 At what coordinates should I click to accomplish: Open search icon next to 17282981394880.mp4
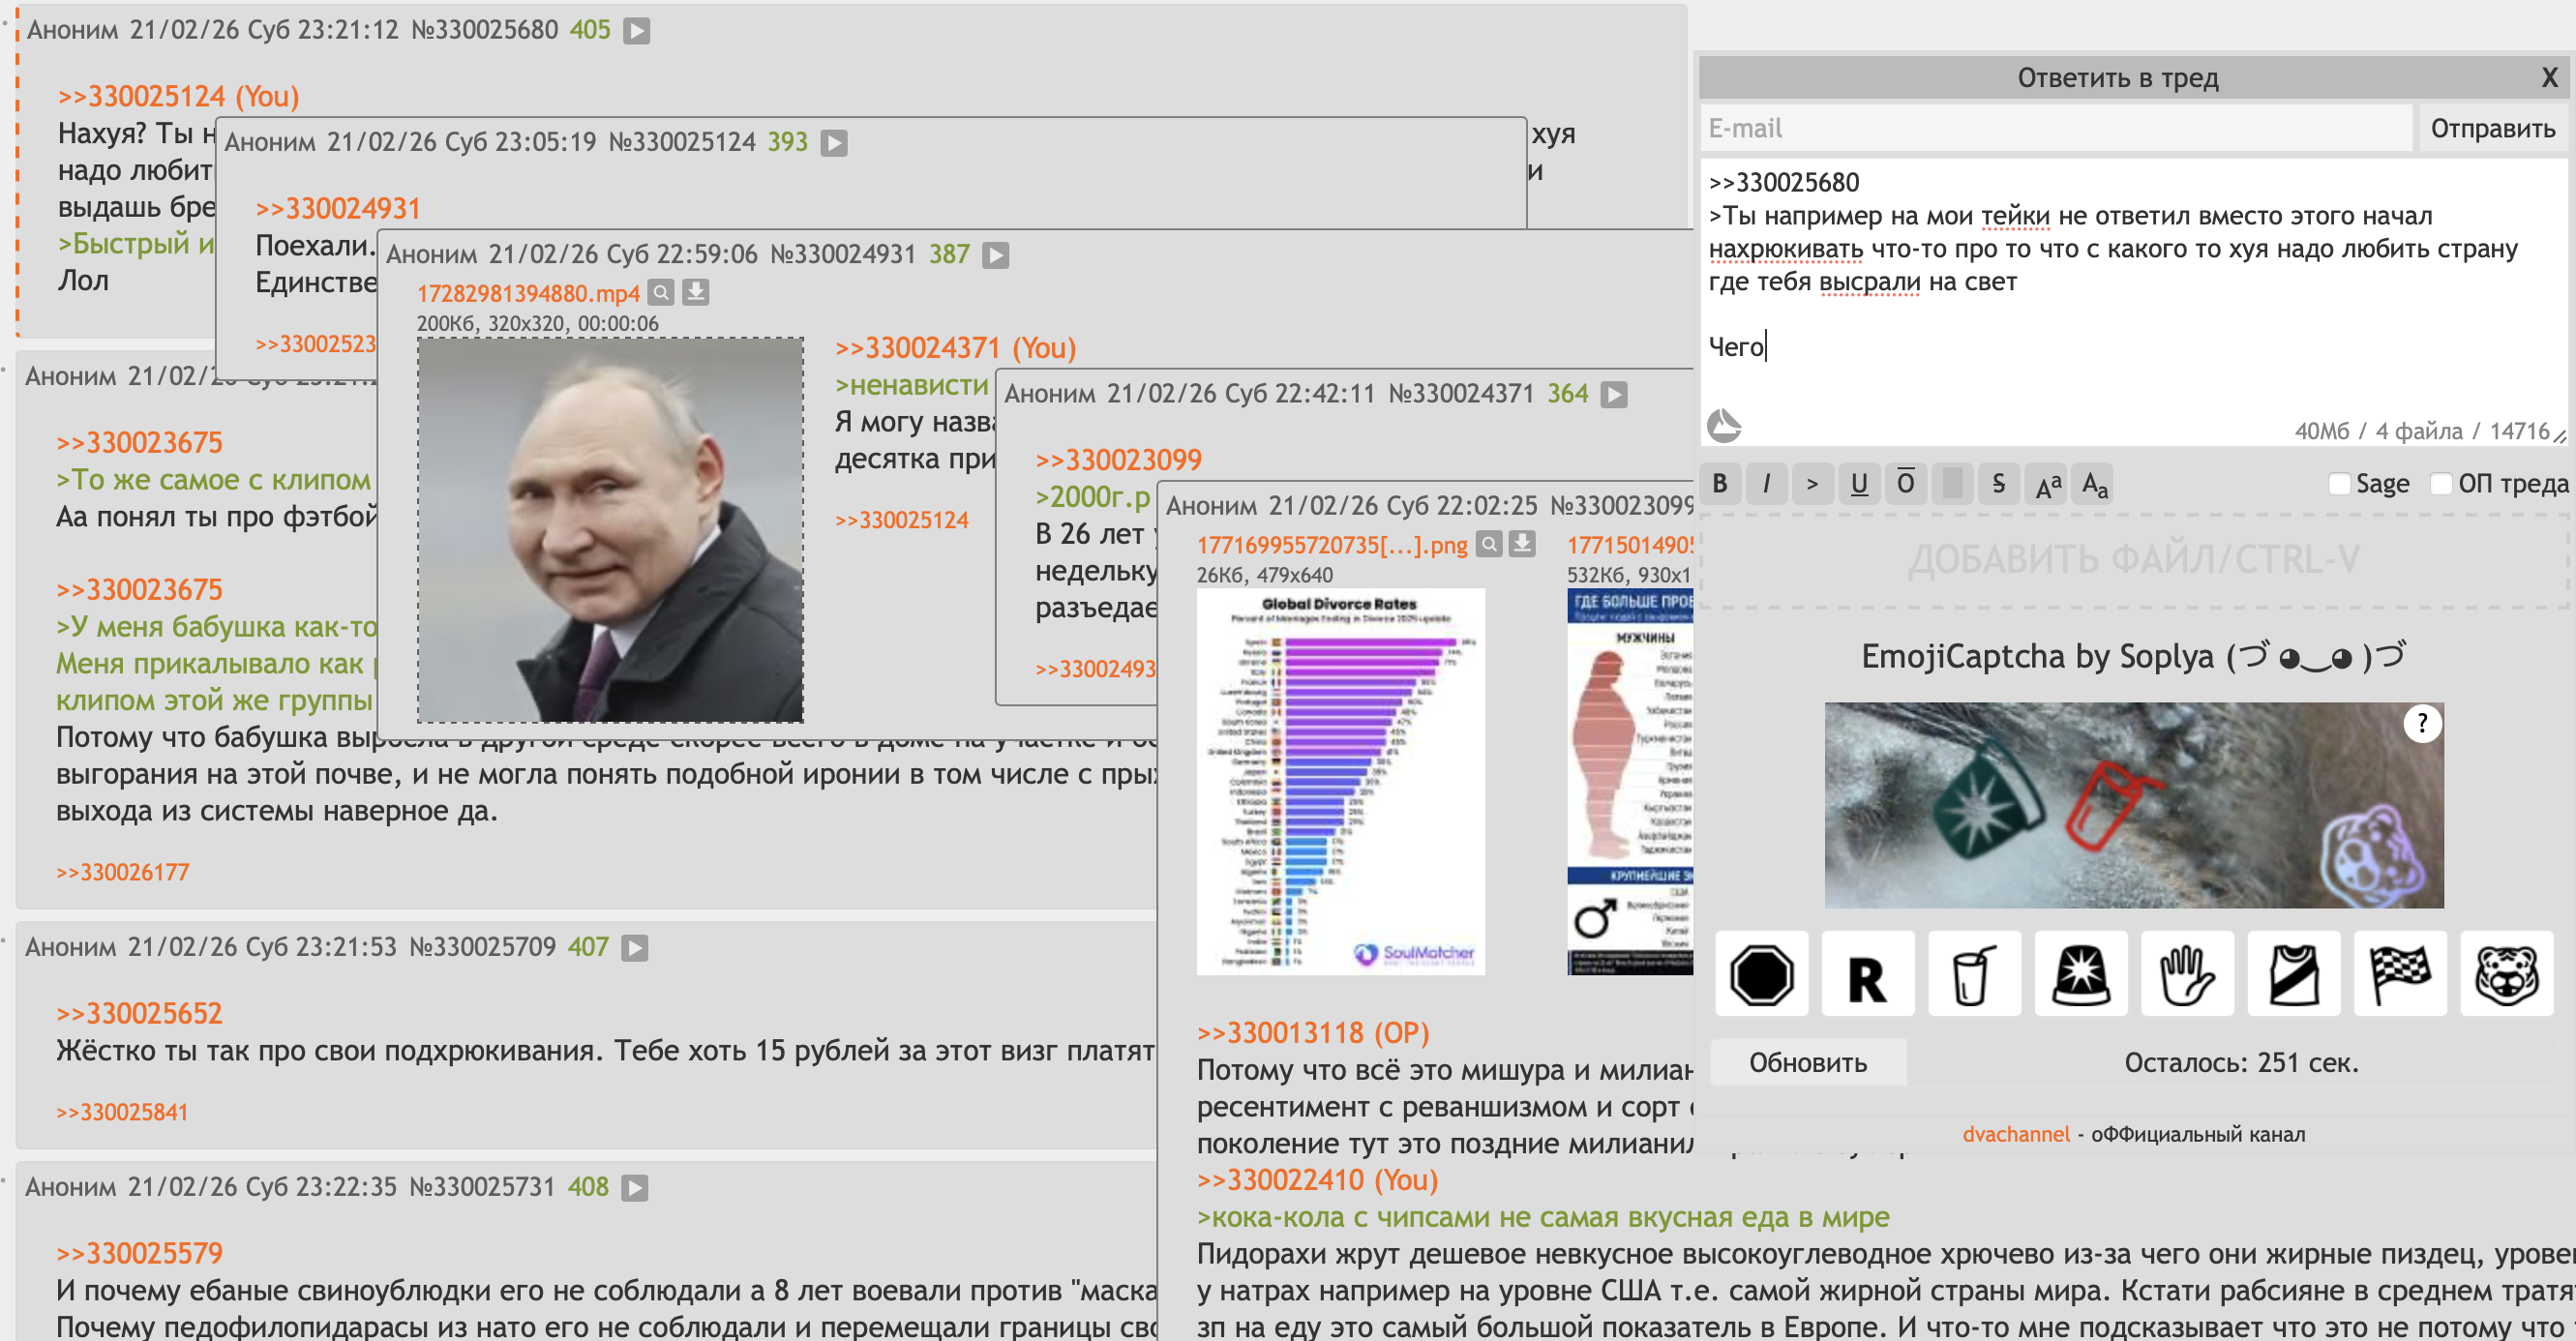tap(660, 293)
